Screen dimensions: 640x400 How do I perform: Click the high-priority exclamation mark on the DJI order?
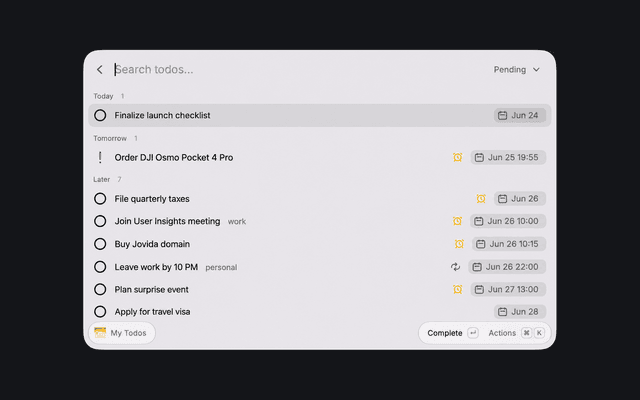tap(100, 158)
